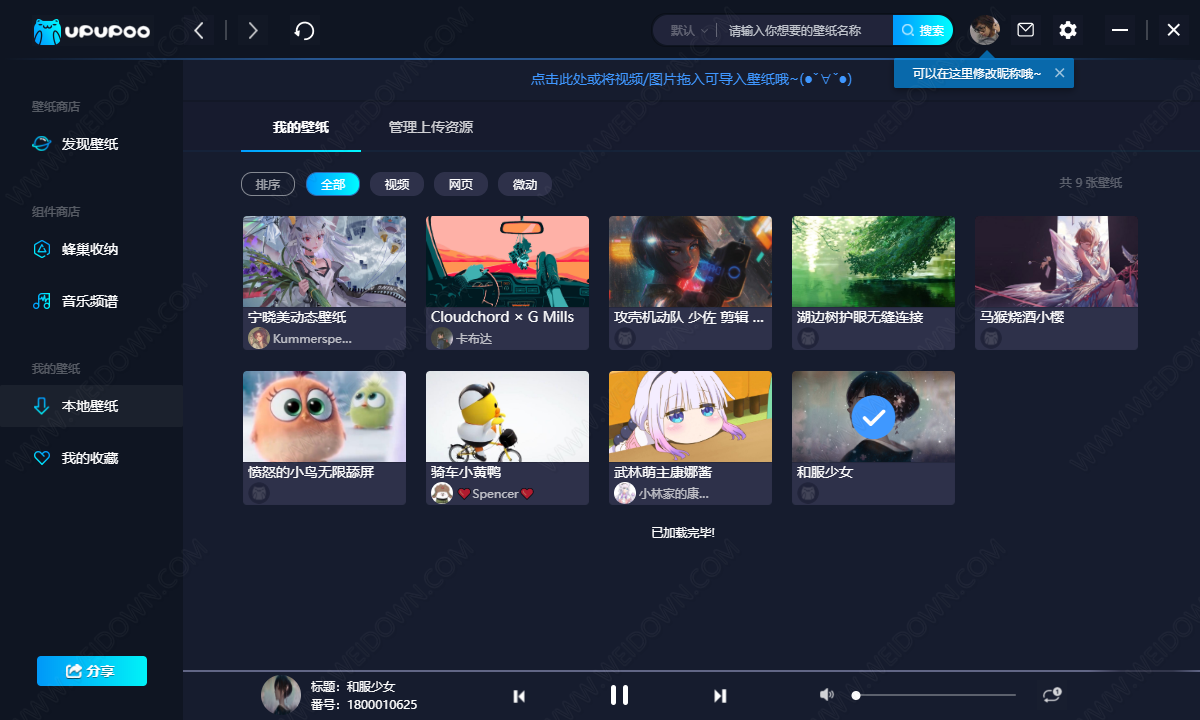Screen dimensions: 1200x720
Task: Click the 攻壳机动队 card author icon
Action: pyautogui.click(x=625, y=338)
